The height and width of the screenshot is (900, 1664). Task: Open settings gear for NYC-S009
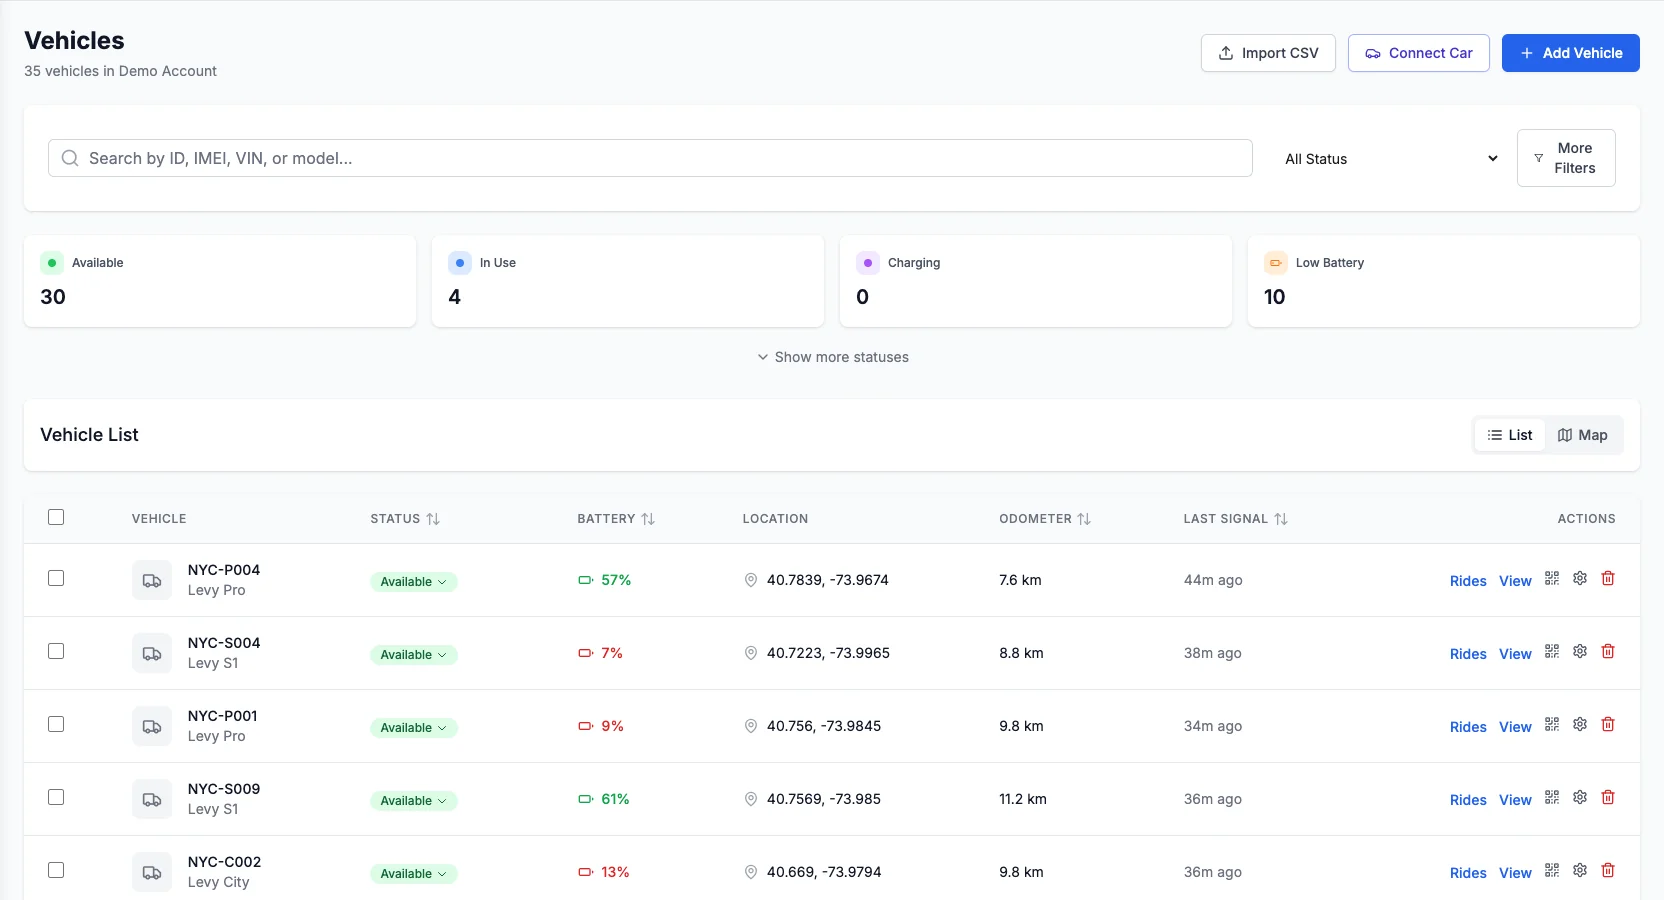click(1580, 797)
